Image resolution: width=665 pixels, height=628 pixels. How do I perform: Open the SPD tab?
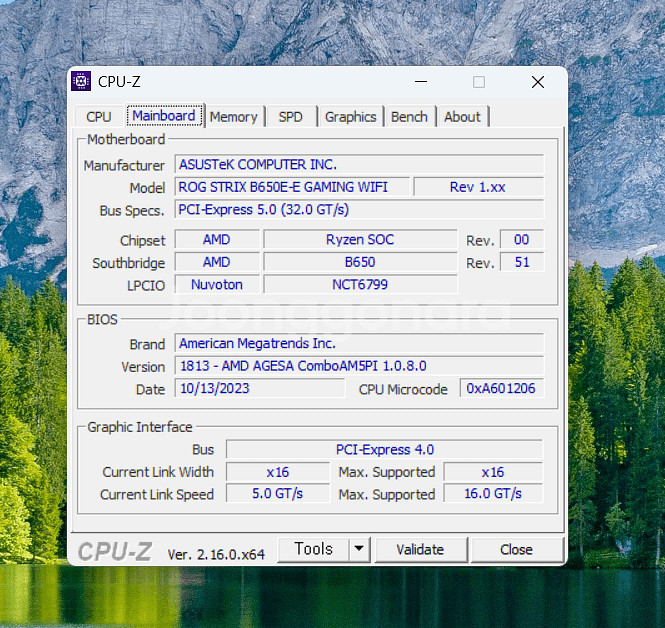pyautogui.click(x=291, y=117)
